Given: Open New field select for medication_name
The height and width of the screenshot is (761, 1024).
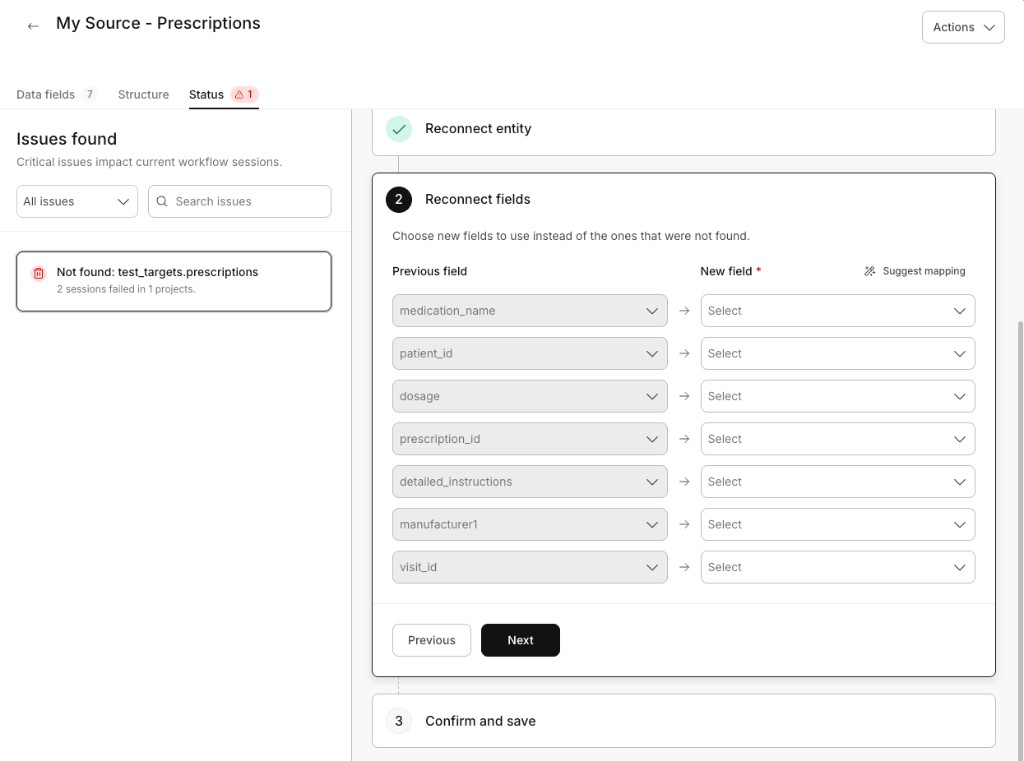Looking at the screenshot, I should (837, 311).
